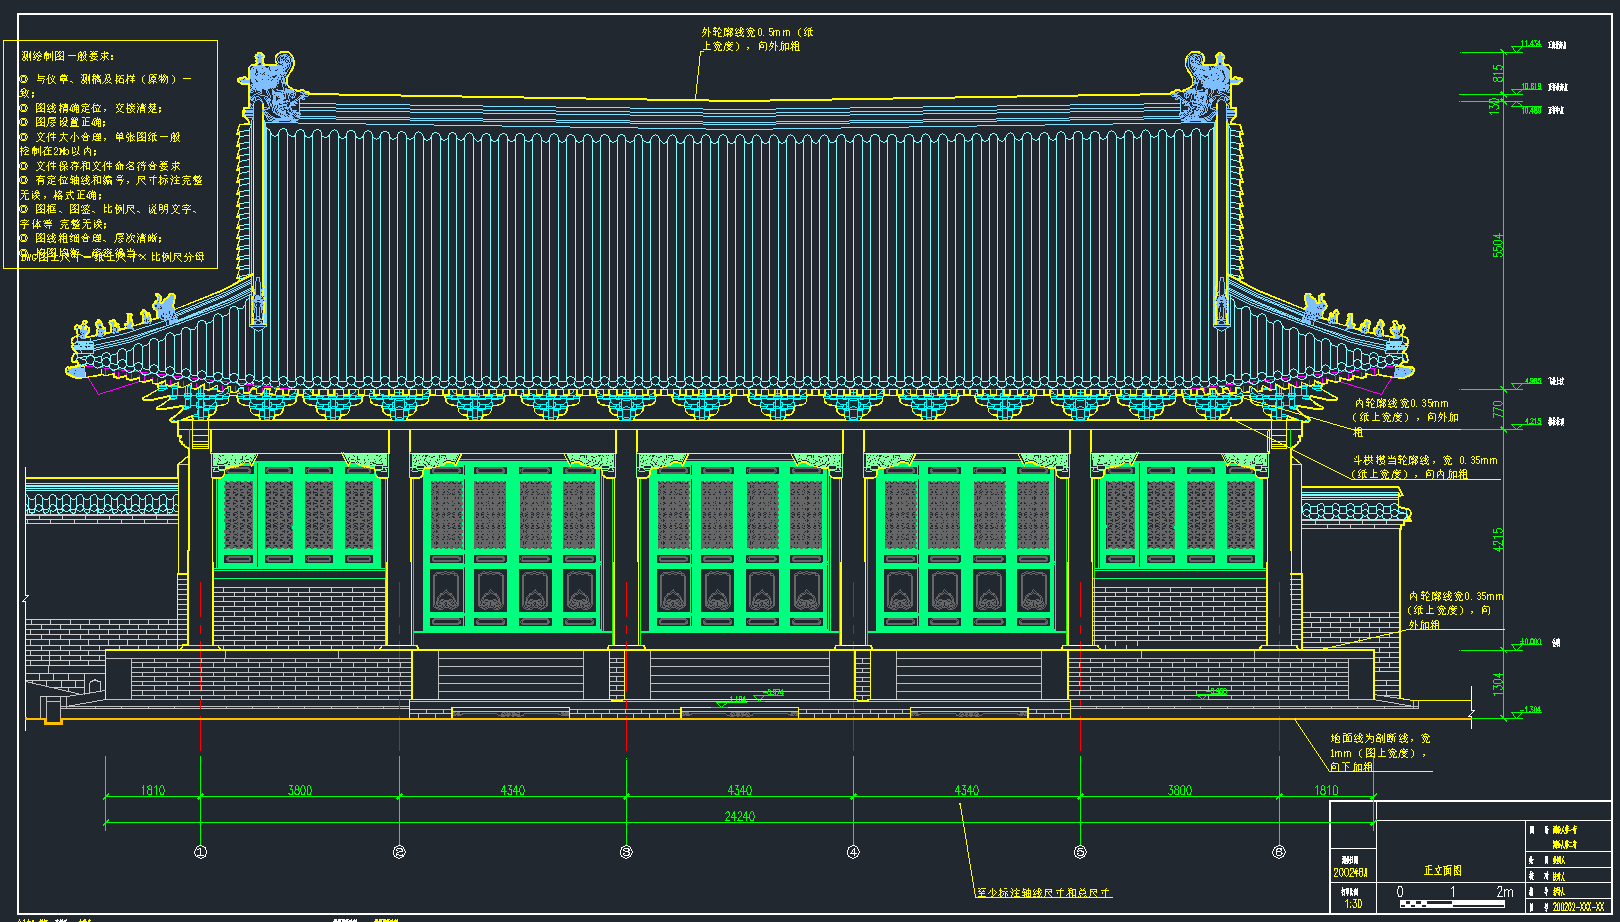Viewport: 1620px width, 922px height.
Task: Pick the ±0.000 elevation marker
Action: [1530, 643]
